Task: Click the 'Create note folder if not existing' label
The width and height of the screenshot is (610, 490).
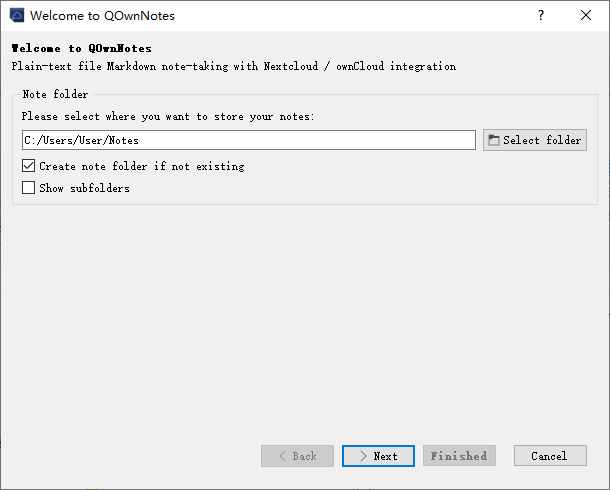Action: pyautogui.click(x=141, y=166)
